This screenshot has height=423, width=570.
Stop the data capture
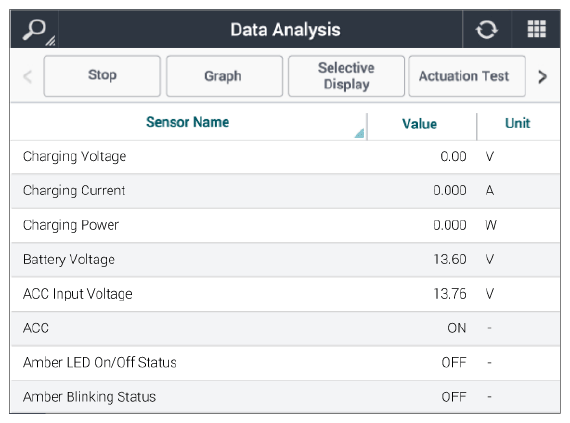(x=102, y=76)
